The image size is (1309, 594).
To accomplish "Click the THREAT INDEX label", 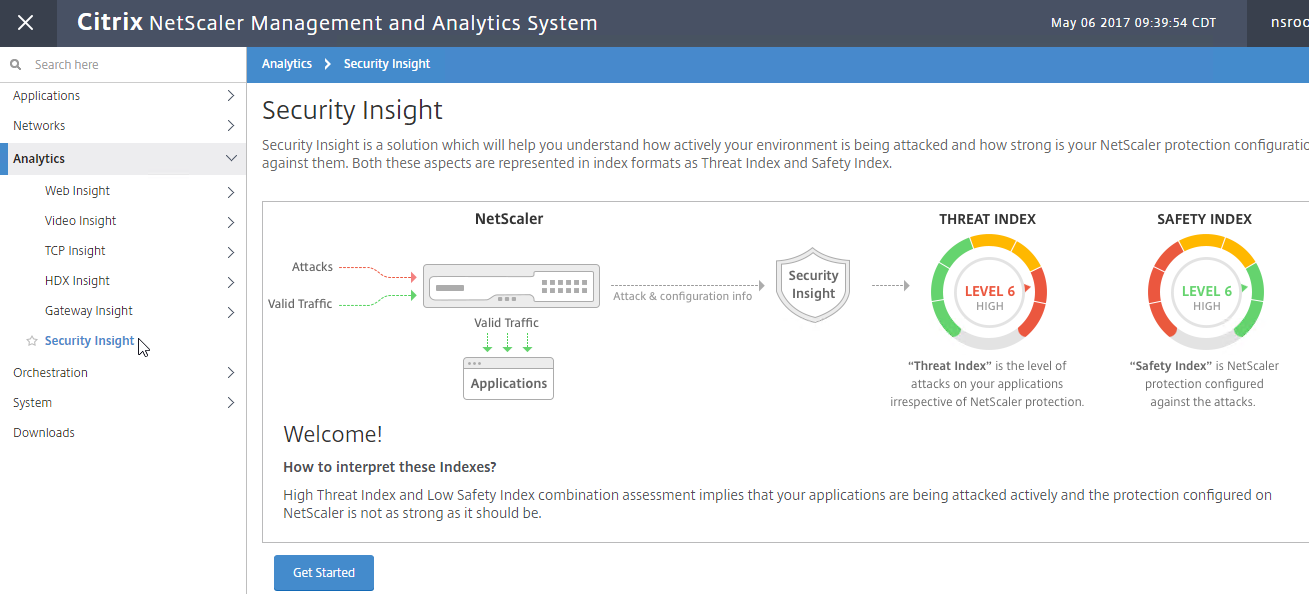I will 987,219.
